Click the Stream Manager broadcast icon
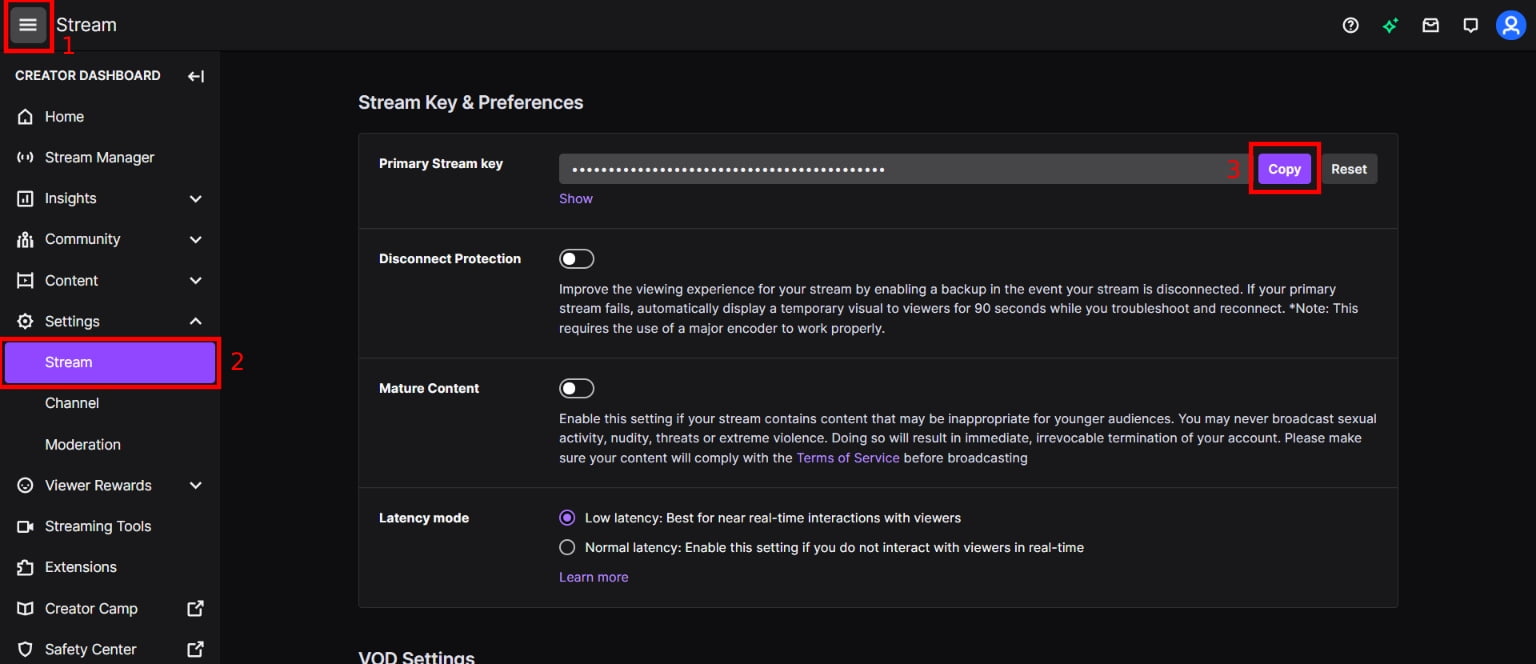Viewport: 1536px width, 664px height. coord(26,158)
